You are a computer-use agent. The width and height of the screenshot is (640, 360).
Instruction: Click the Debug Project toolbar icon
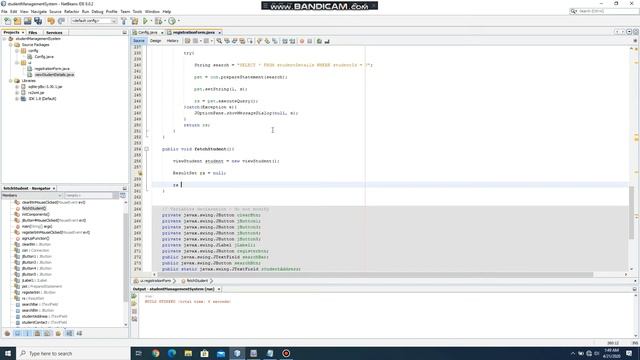tap(158, 21)
